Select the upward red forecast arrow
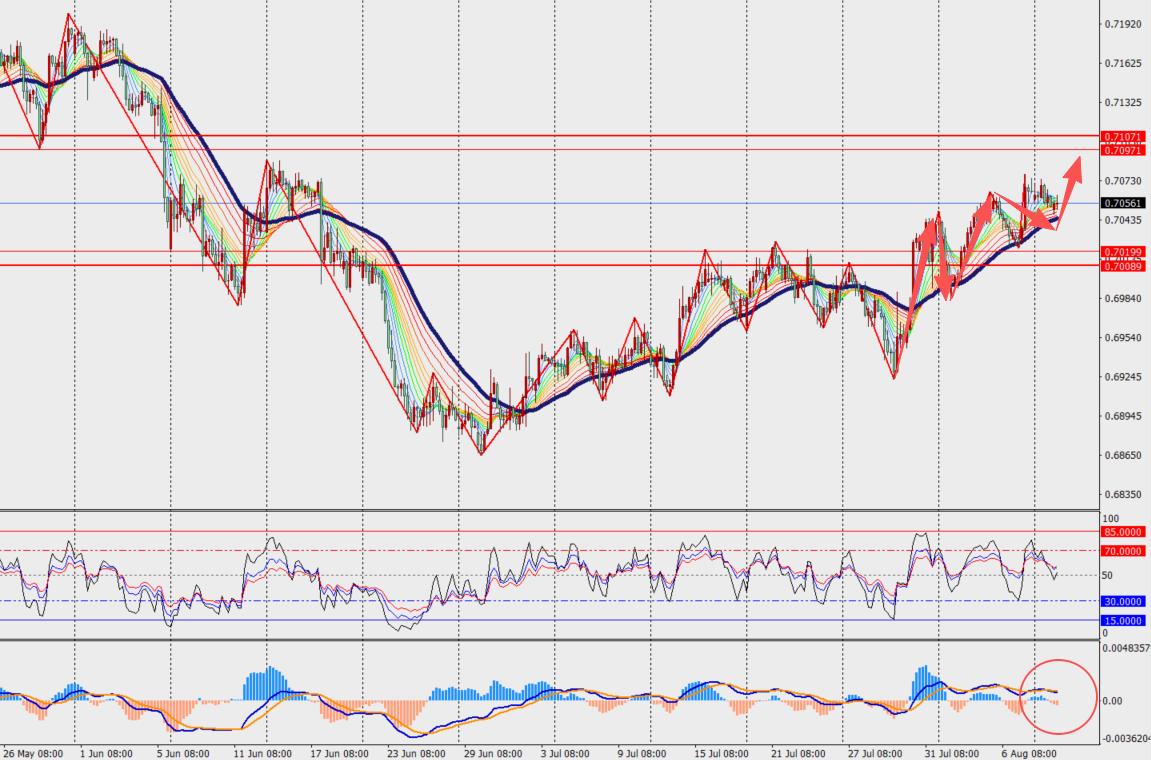 (x=1070, y=192)
